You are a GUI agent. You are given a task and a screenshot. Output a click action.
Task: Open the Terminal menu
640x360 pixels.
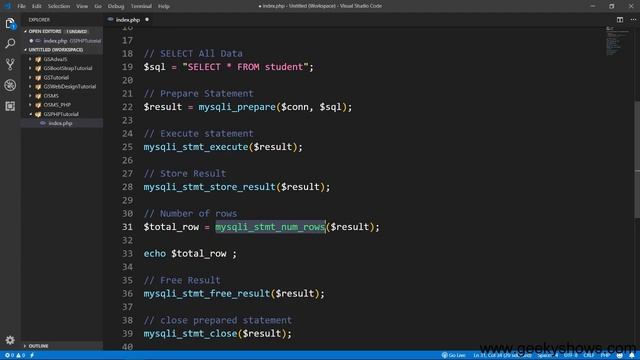pyautogui.click(x=141, y=6)
